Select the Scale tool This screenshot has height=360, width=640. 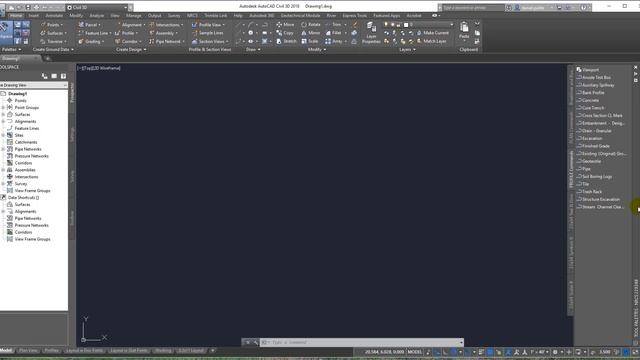[310, 42]
